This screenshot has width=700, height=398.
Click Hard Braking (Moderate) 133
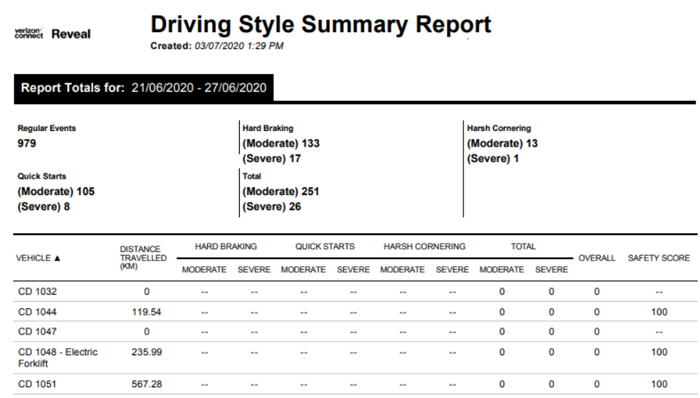pos(281,144)
